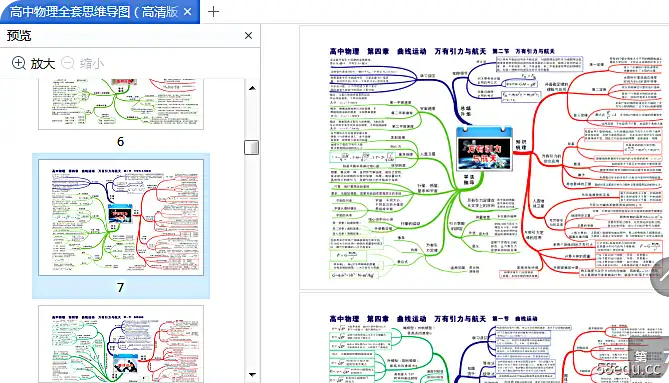Click page number 7 label

point(121,287)
